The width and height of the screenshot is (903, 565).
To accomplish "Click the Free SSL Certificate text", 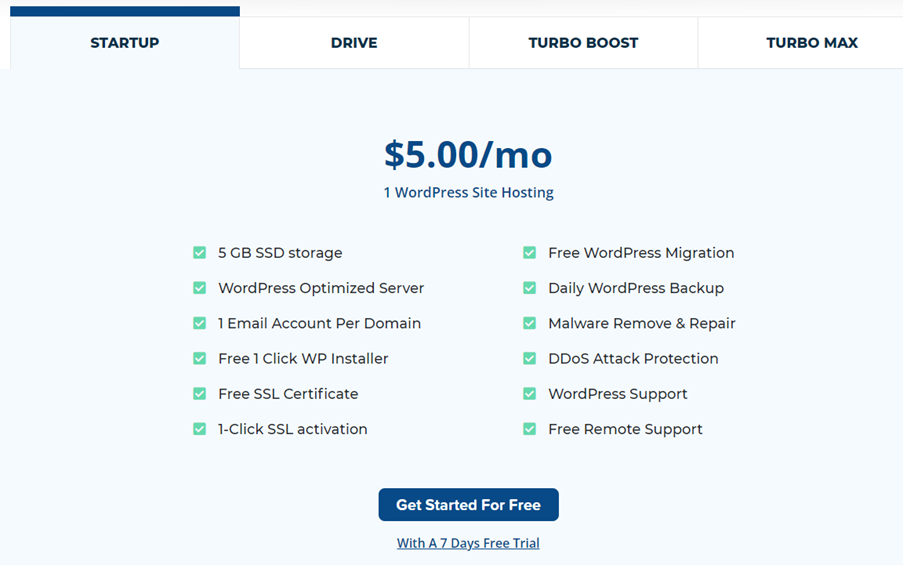I will point(288,394).
